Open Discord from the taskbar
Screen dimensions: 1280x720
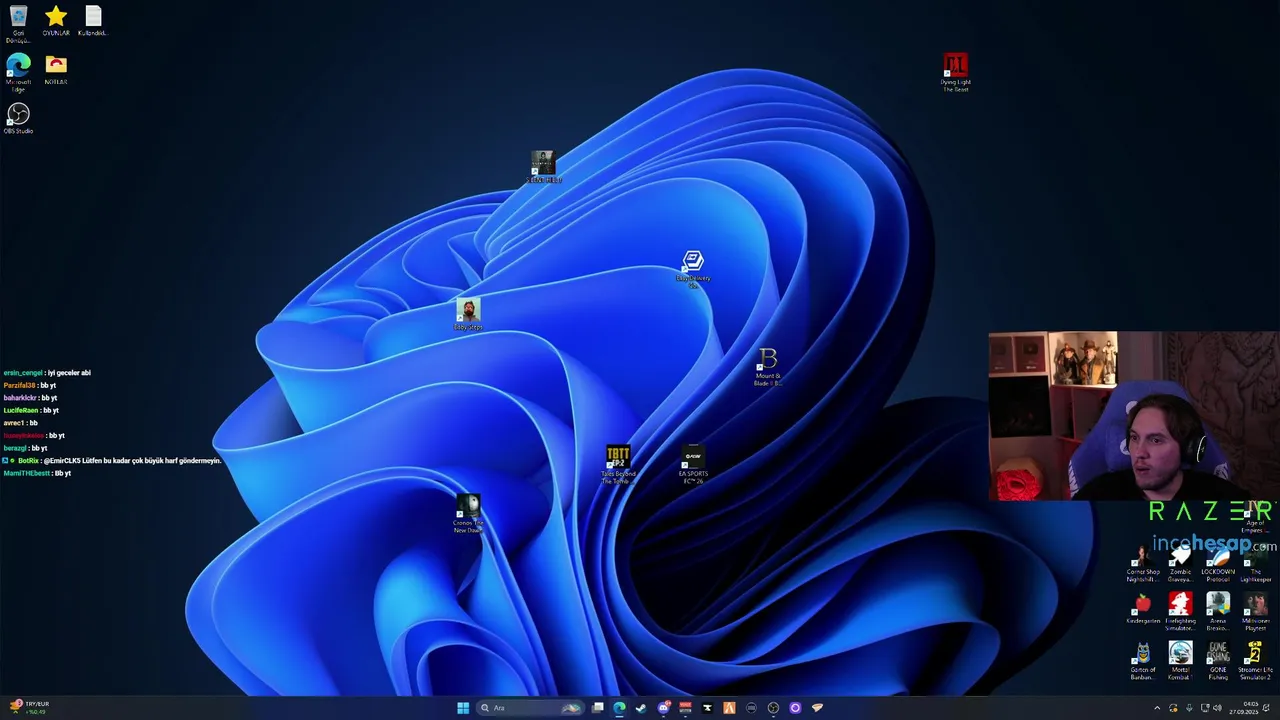pyautogui.click(x=663, y=708)
